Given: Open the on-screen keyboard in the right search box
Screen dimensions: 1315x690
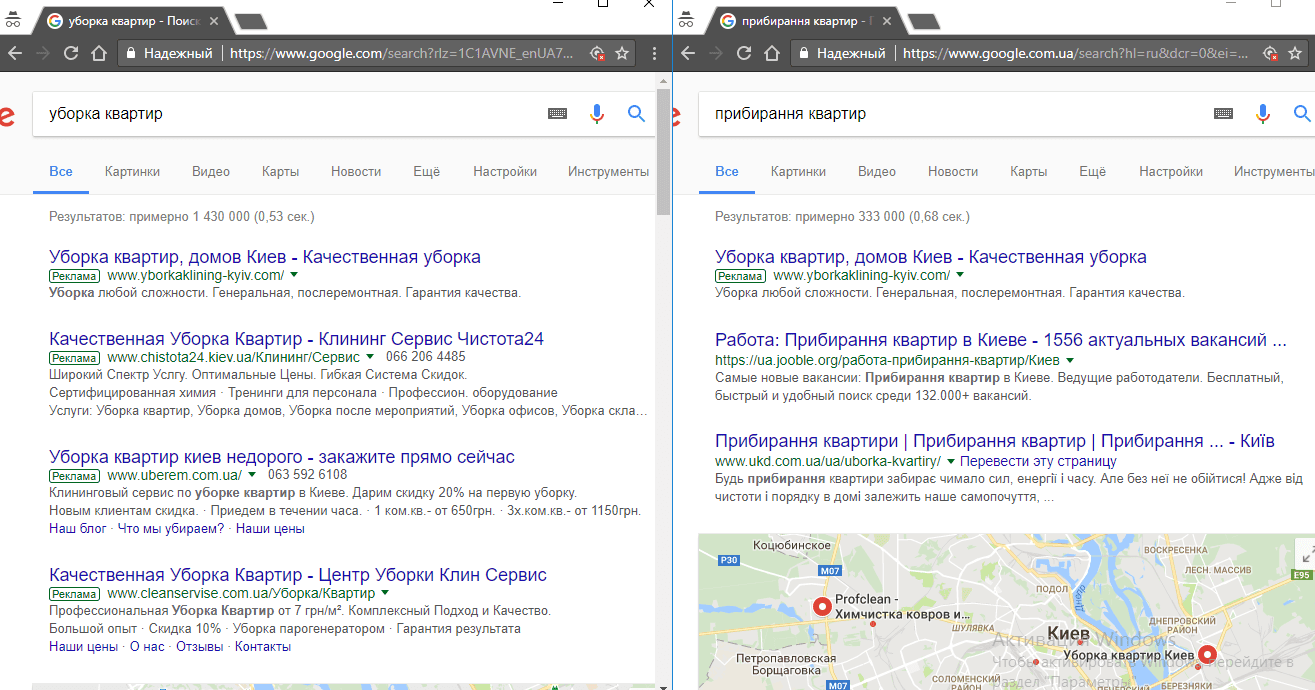Looking at the screenshot, I should tap(1223, 114).
